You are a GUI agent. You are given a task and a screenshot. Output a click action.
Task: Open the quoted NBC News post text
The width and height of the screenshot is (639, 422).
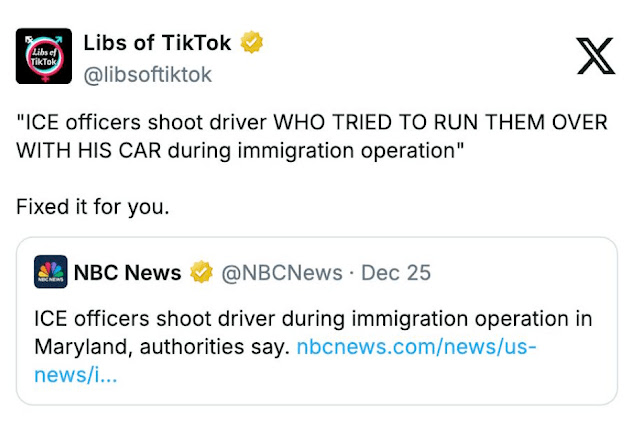[x=312, y=319]
